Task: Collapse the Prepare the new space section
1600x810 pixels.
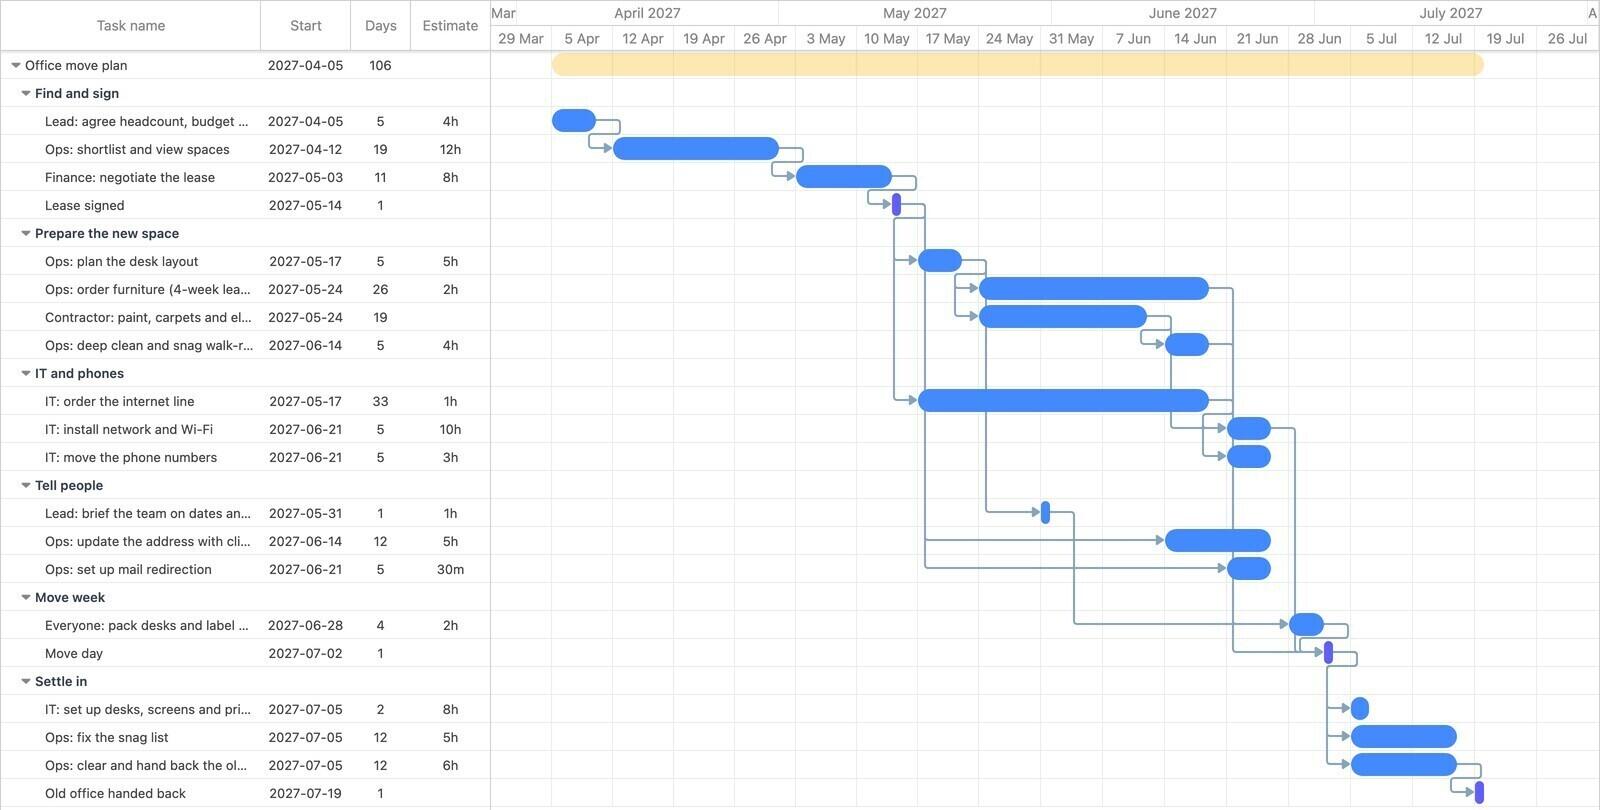Action: (x=26, y=233)
